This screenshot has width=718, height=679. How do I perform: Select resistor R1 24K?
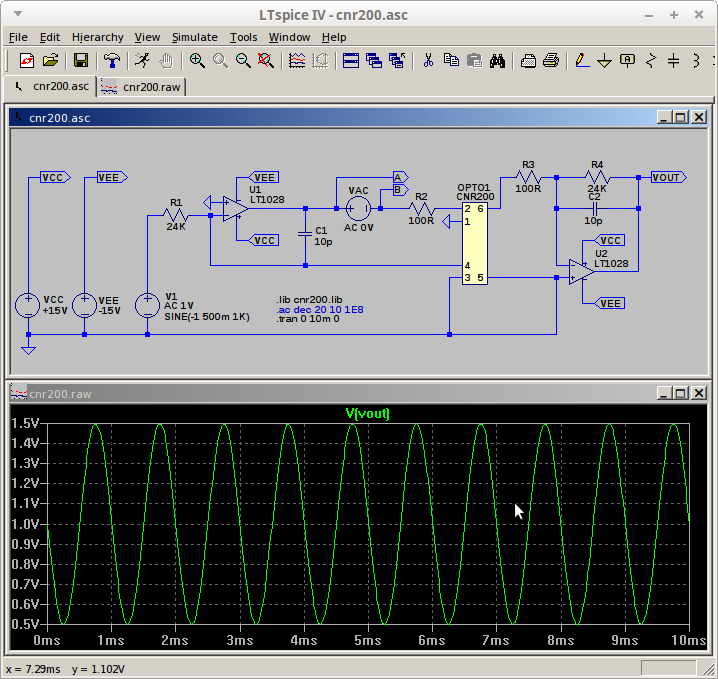[x=176, y=214]
